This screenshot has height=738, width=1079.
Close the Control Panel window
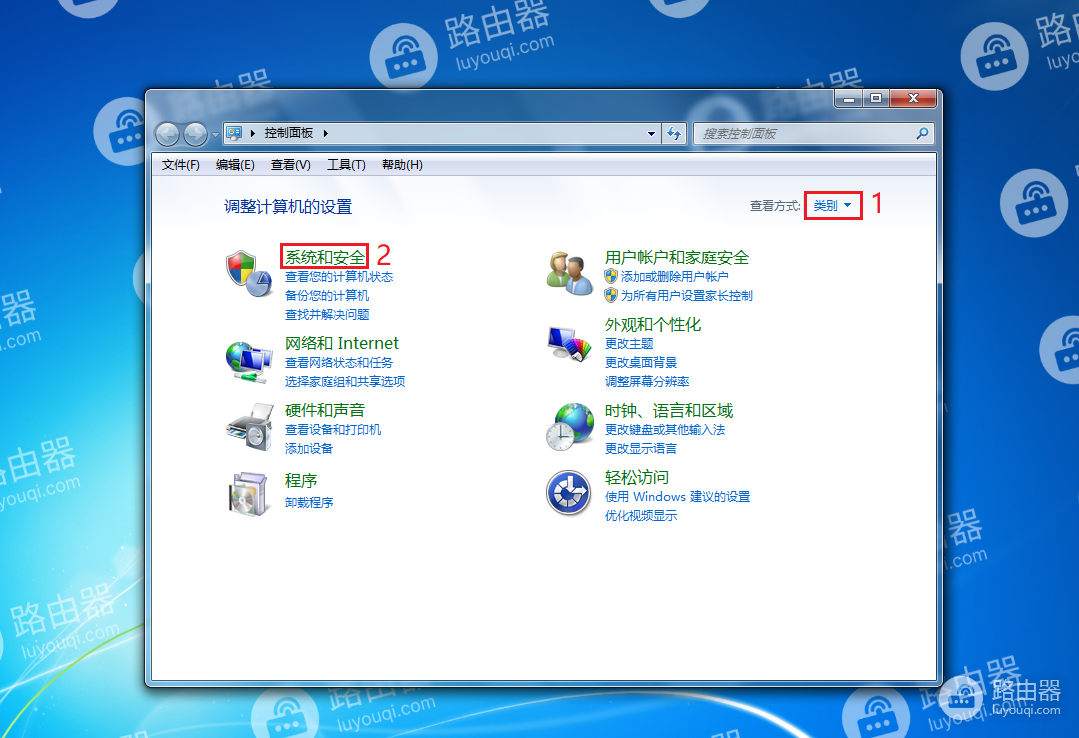pyautogui.click(x=913, y=98)
